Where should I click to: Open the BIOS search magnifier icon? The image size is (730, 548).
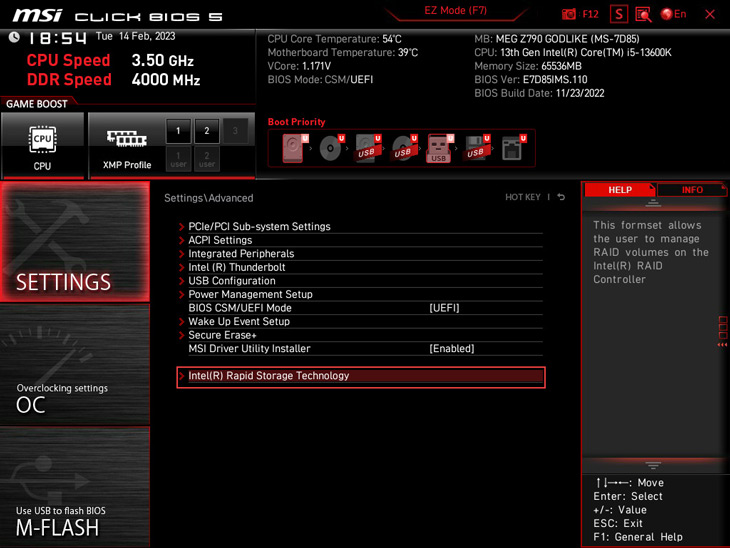coord(643,14)
